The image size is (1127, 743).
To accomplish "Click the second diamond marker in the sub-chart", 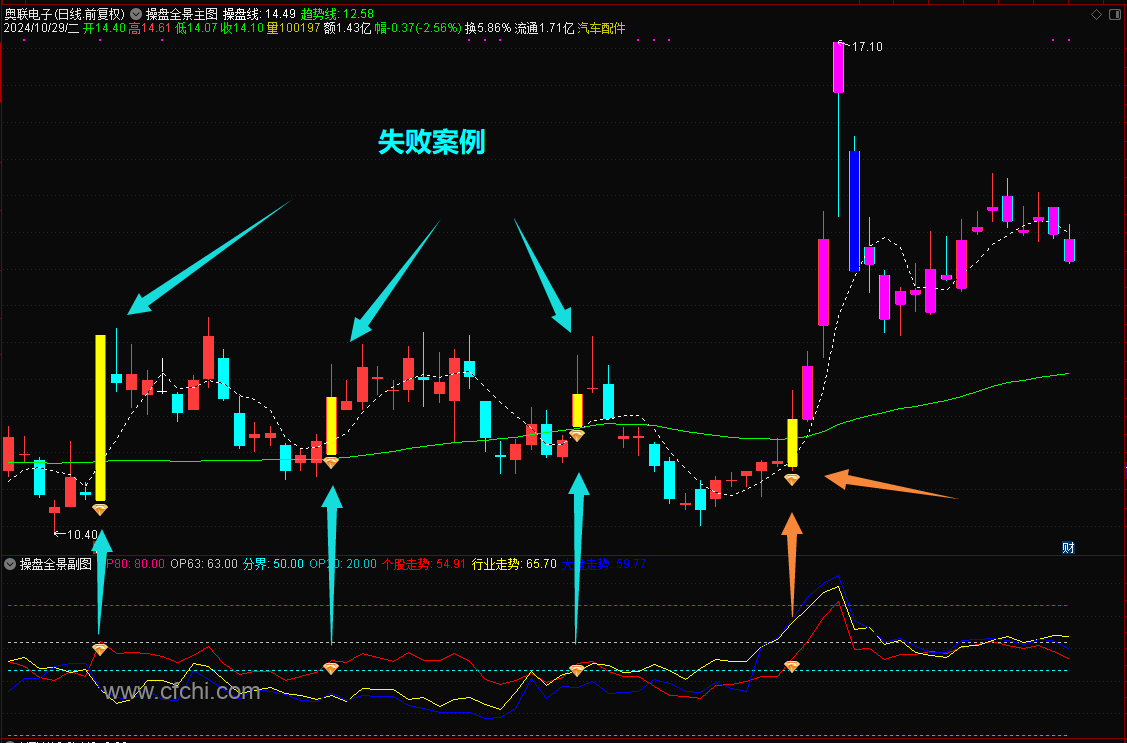I will [331, 668].
